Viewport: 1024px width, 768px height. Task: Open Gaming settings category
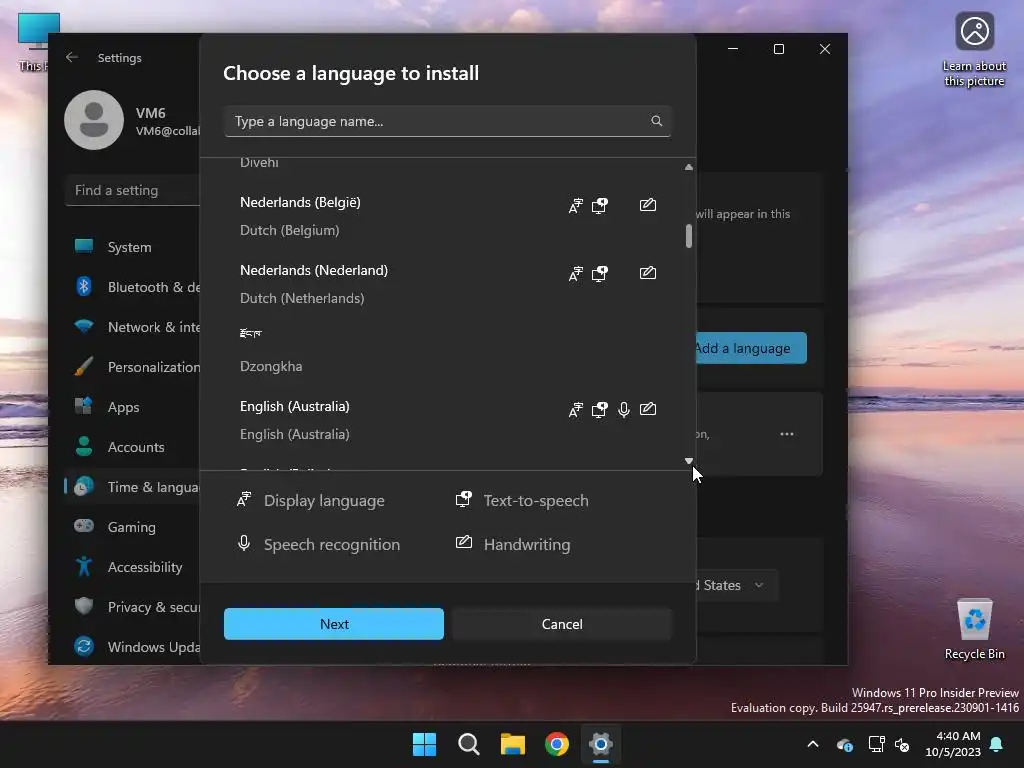click(x=133, y=526)
